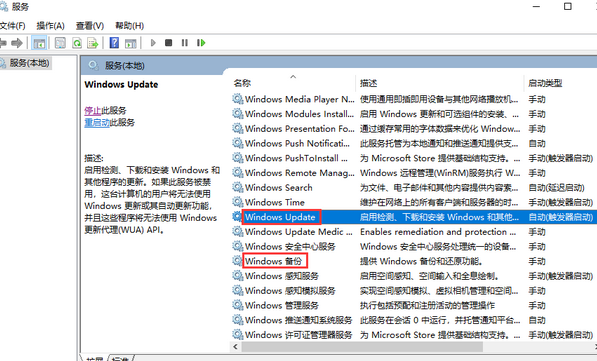The image size is (597, 361).
Task: Click description 'Enables remediation and protection'
Action: click(438, 232)
